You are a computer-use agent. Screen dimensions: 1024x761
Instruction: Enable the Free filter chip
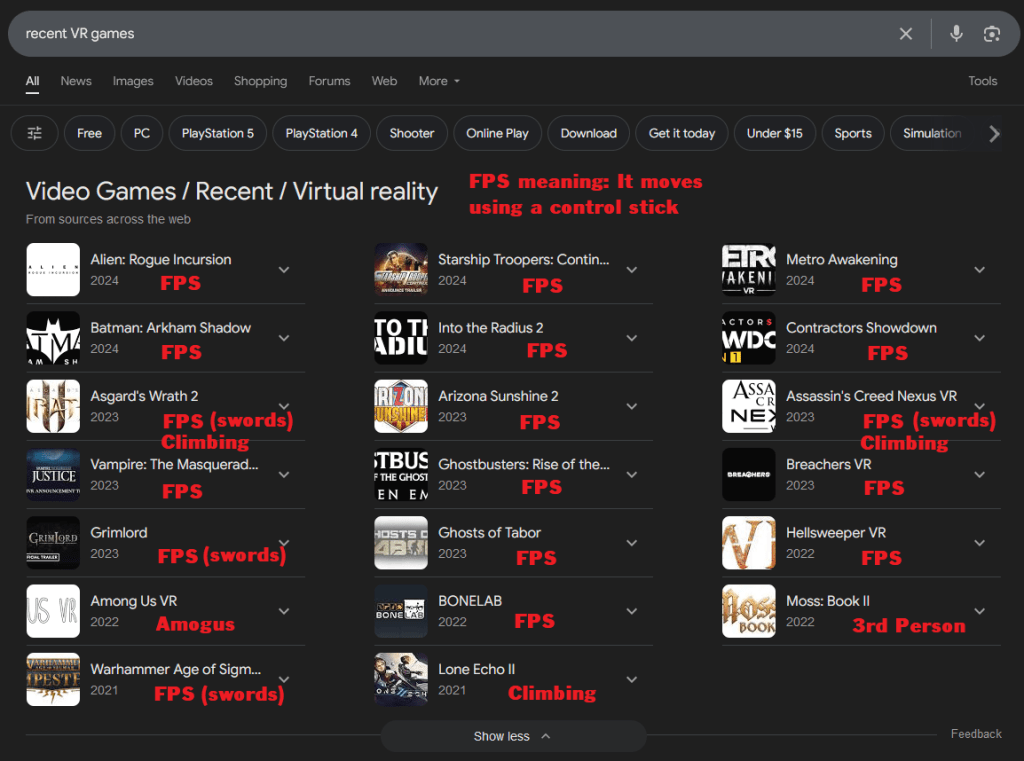point(90,133)
